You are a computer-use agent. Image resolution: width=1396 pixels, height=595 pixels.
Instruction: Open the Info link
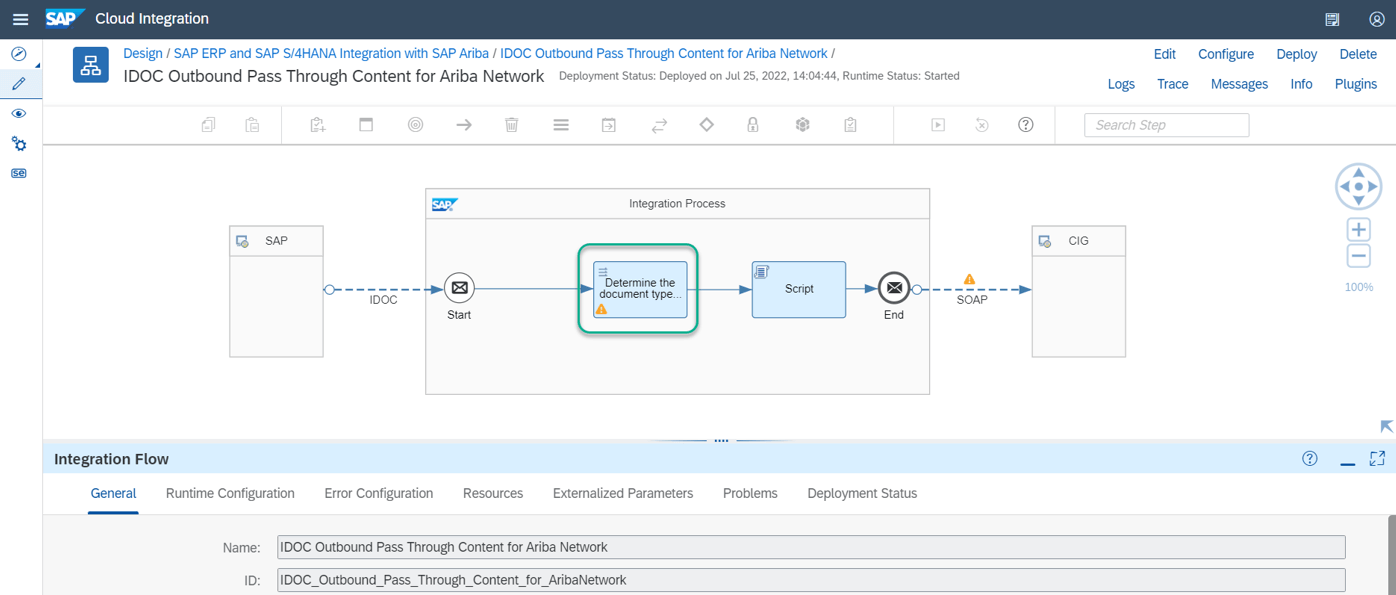click(1301, 84)
